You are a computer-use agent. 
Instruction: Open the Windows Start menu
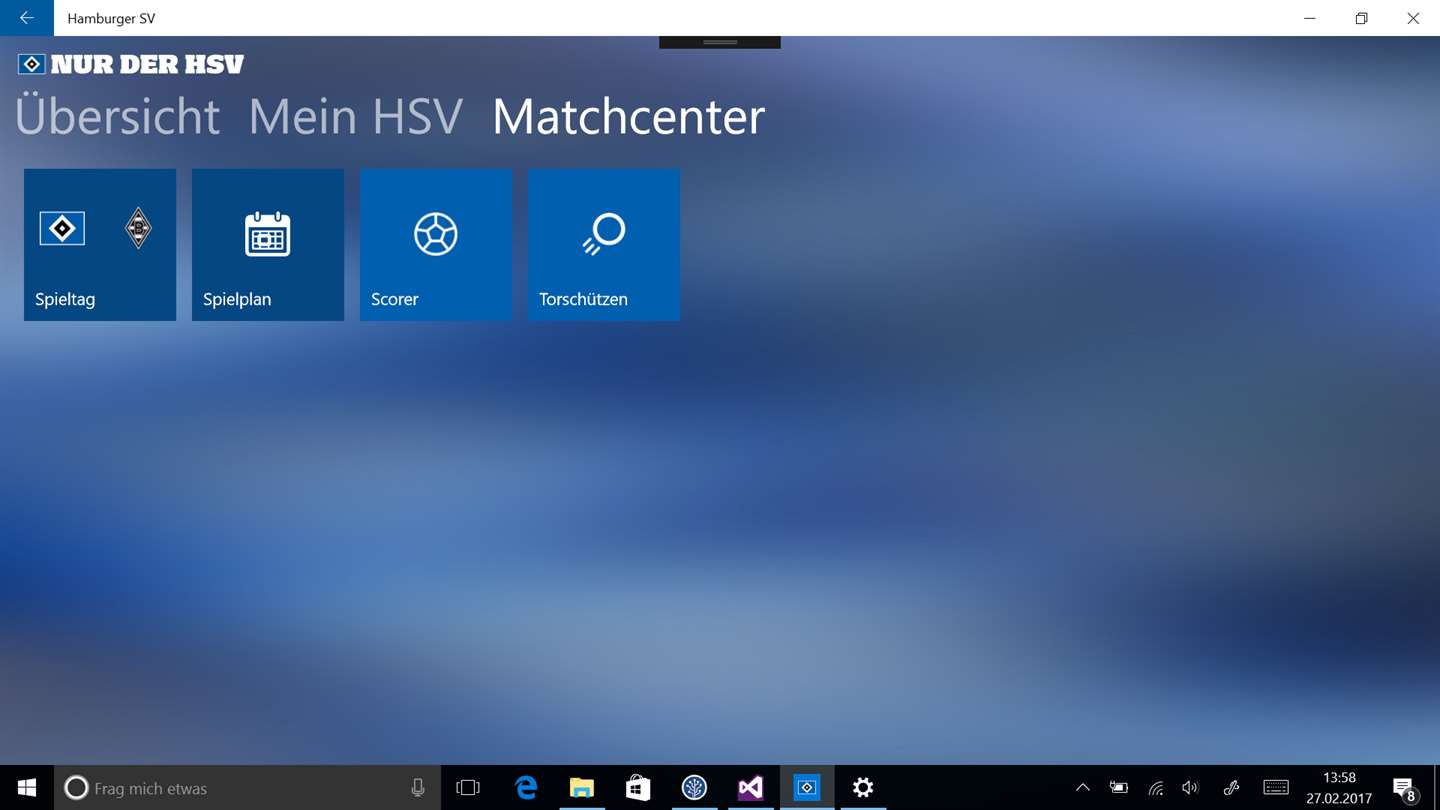point(27,788)
